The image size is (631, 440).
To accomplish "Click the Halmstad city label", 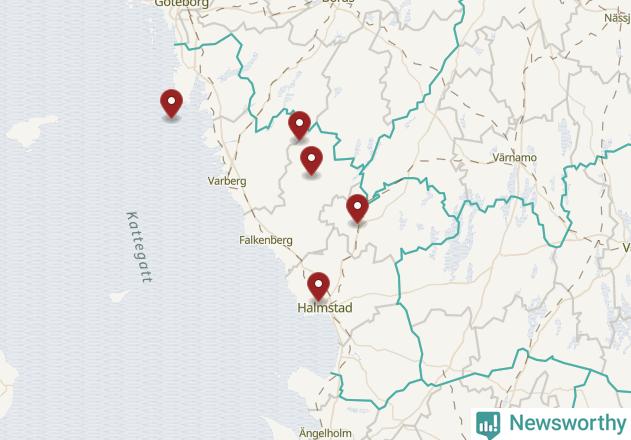I will click(325, 308).
